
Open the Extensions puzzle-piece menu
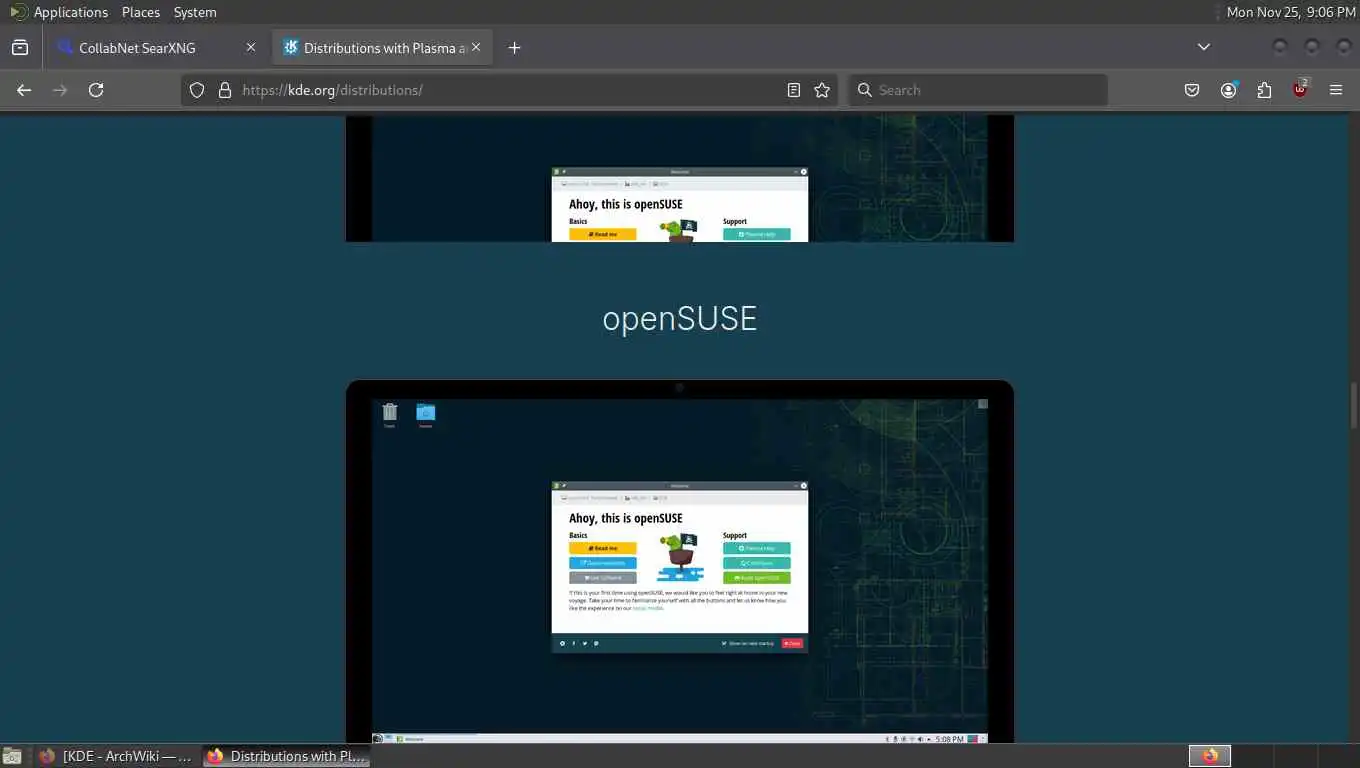click(1264, 90)
